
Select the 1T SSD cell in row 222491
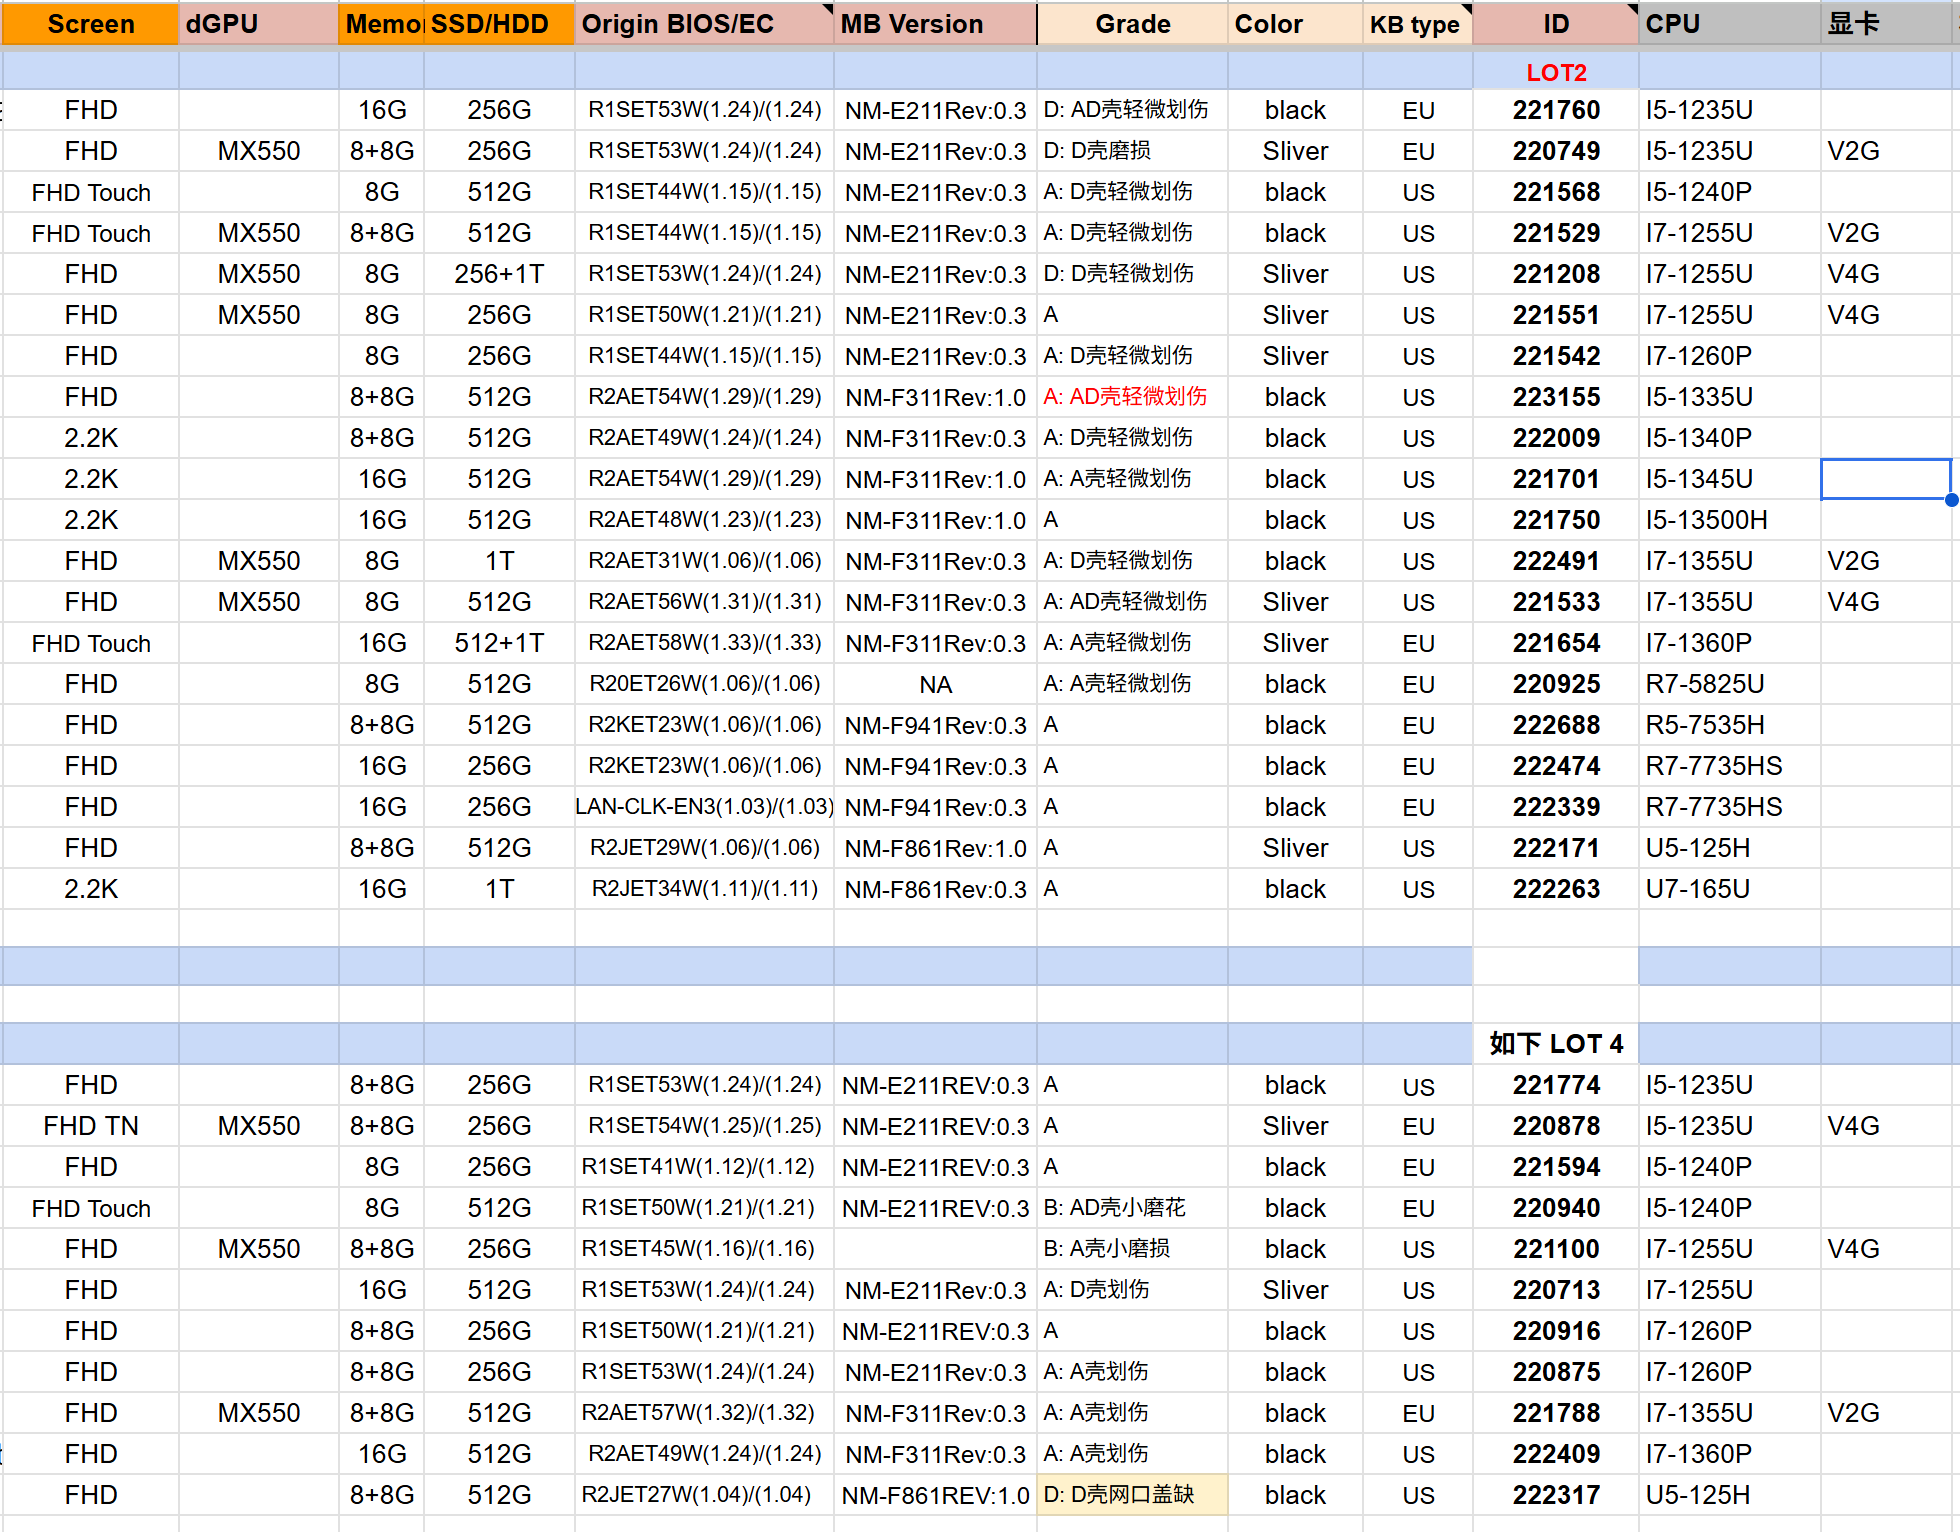499,561
